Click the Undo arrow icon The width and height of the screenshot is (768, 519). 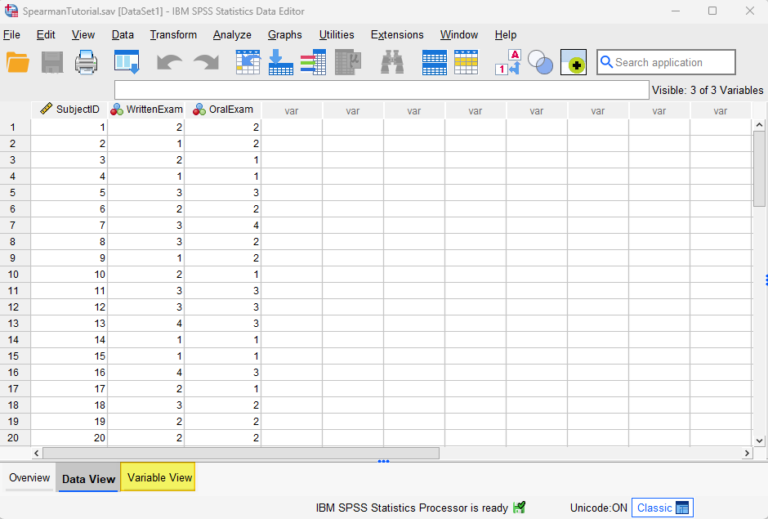[x=169, y=63]
